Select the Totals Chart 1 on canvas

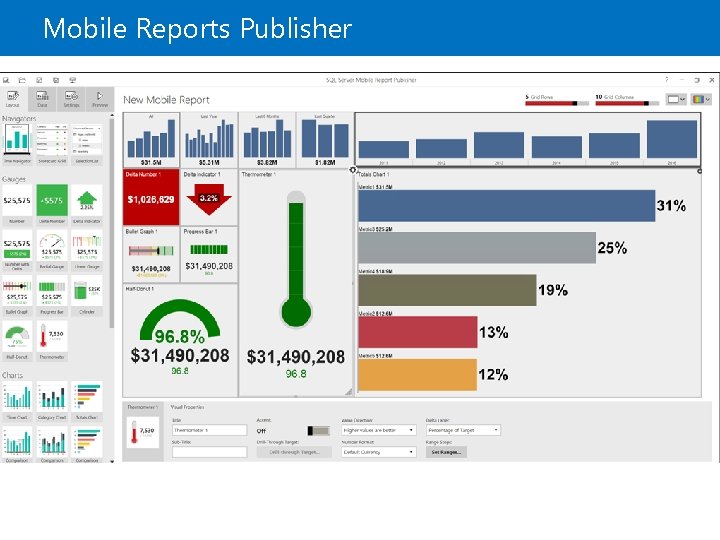(x=528, y=283)
